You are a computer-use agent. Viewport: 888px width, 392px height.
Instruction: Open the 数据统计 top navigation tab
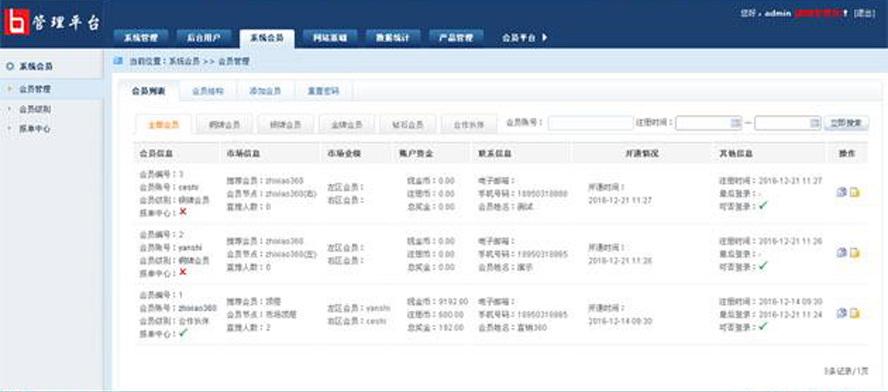click(x=392, y=38)
